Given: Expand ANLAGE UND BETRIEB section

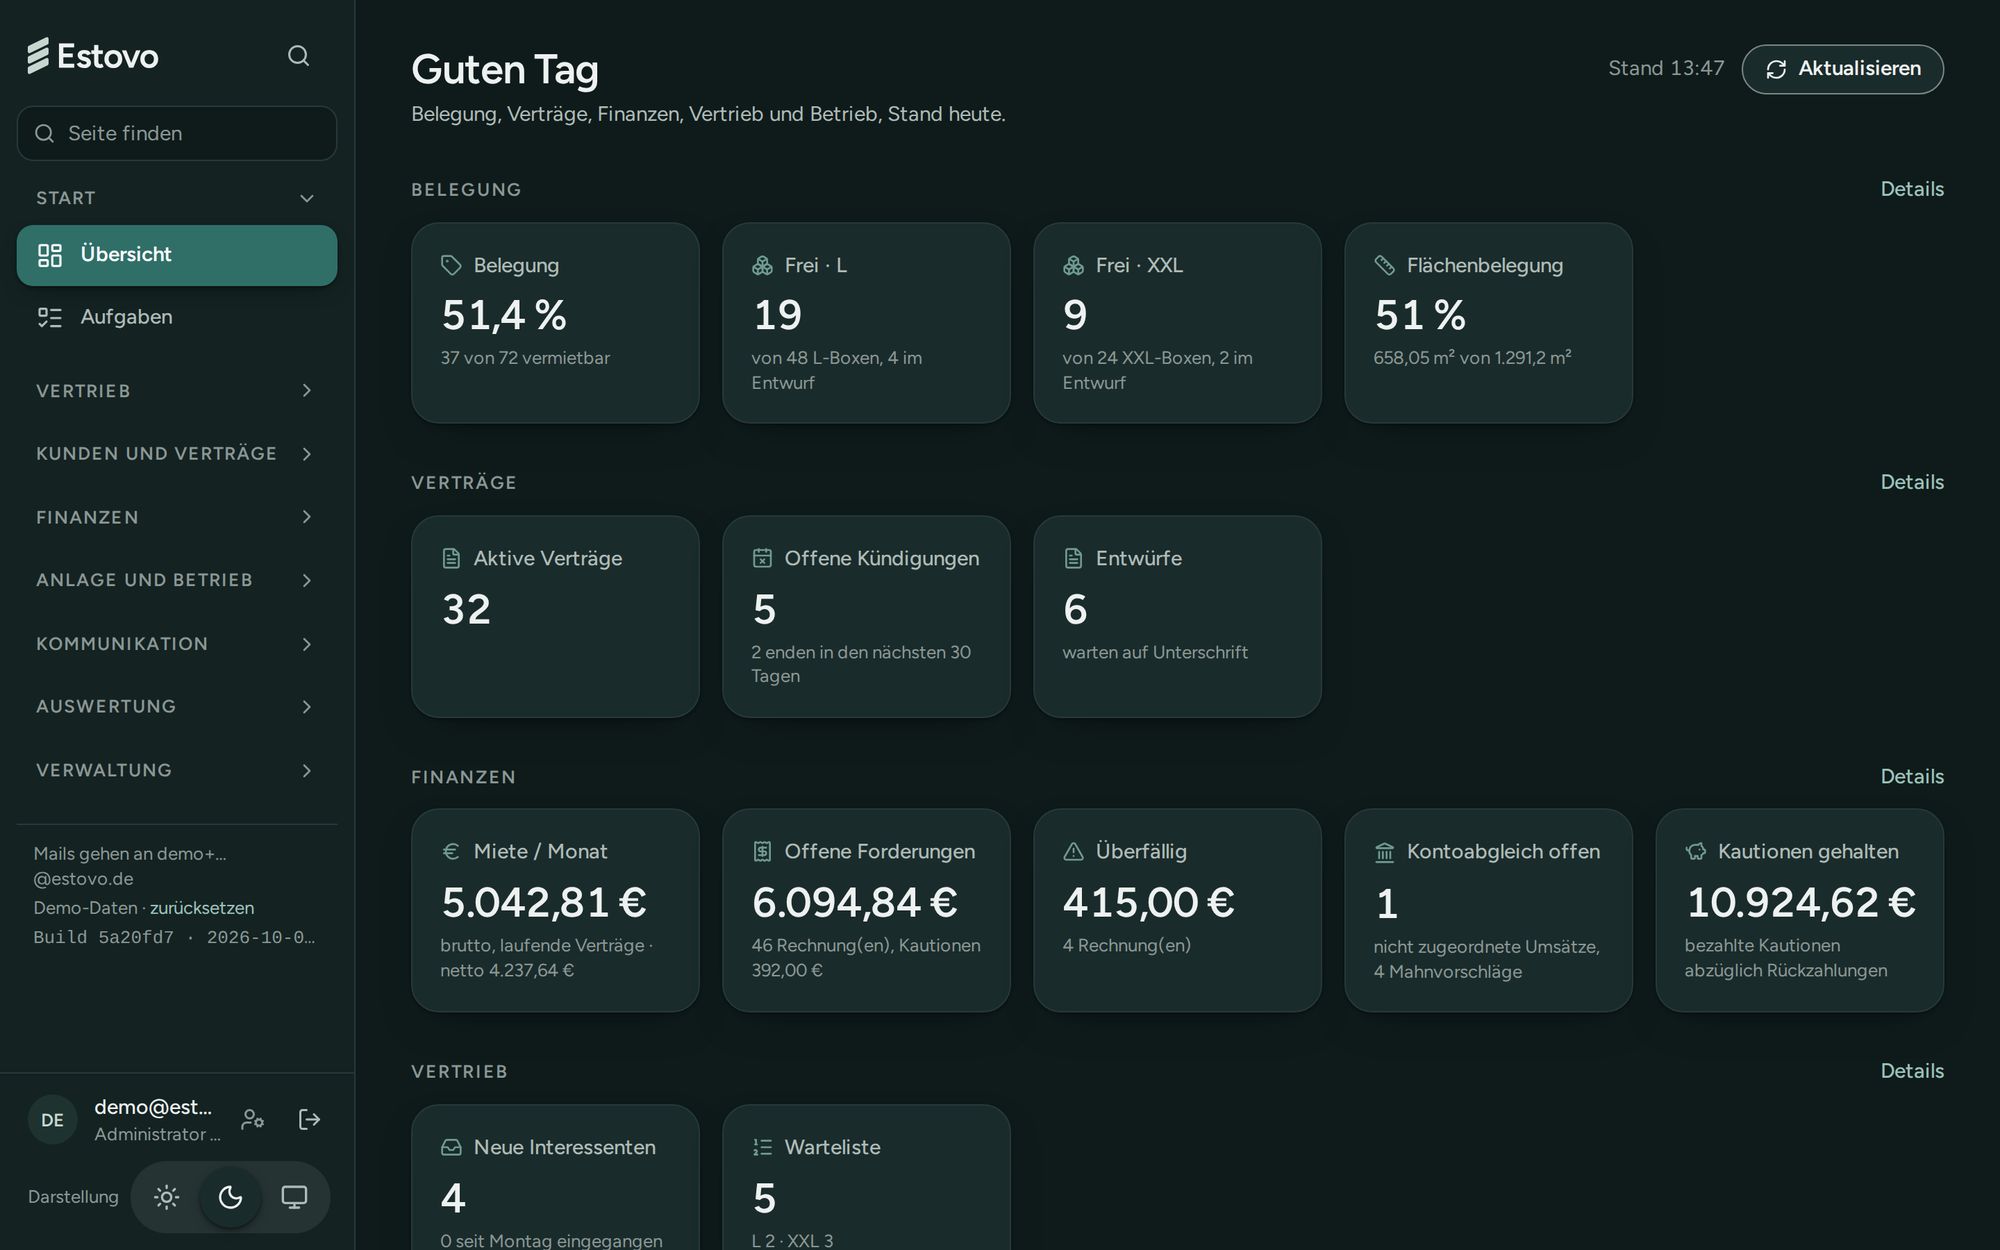Looking at the screenshot, I should tap(177, 580).
